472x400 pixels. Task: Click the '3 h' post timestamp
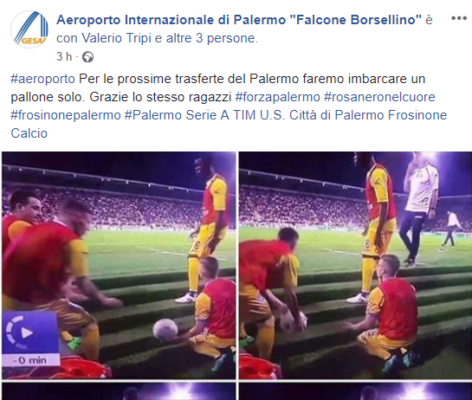click(64, 57)
